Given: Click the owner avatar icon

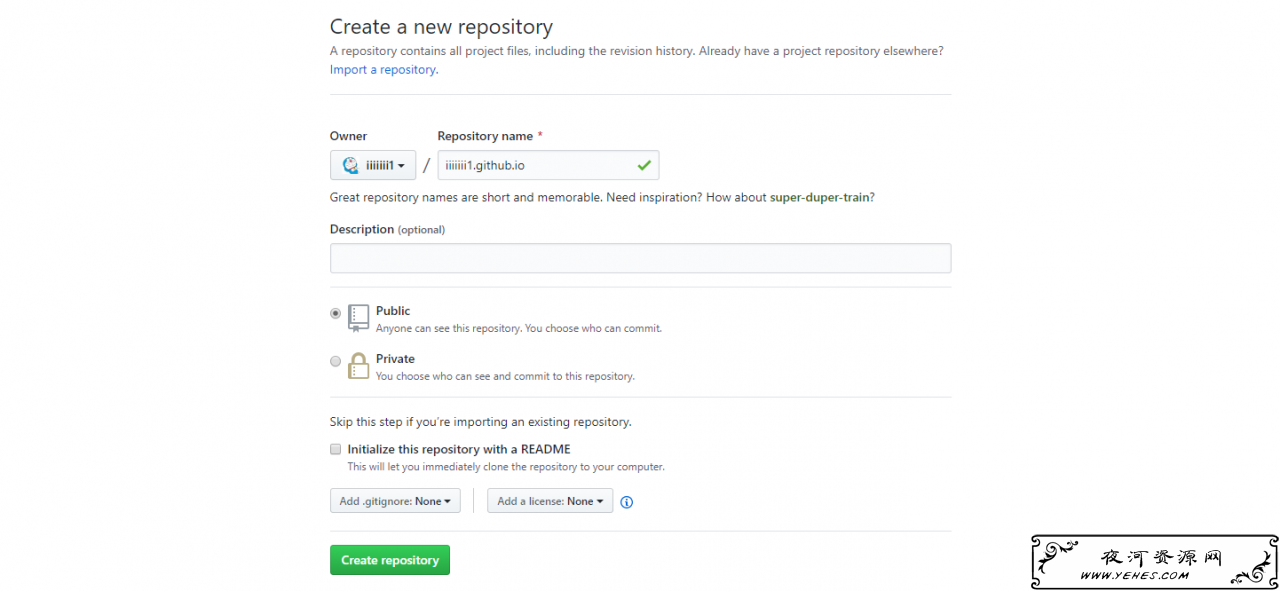Looking at the screenshot, I should pos(351,165).
